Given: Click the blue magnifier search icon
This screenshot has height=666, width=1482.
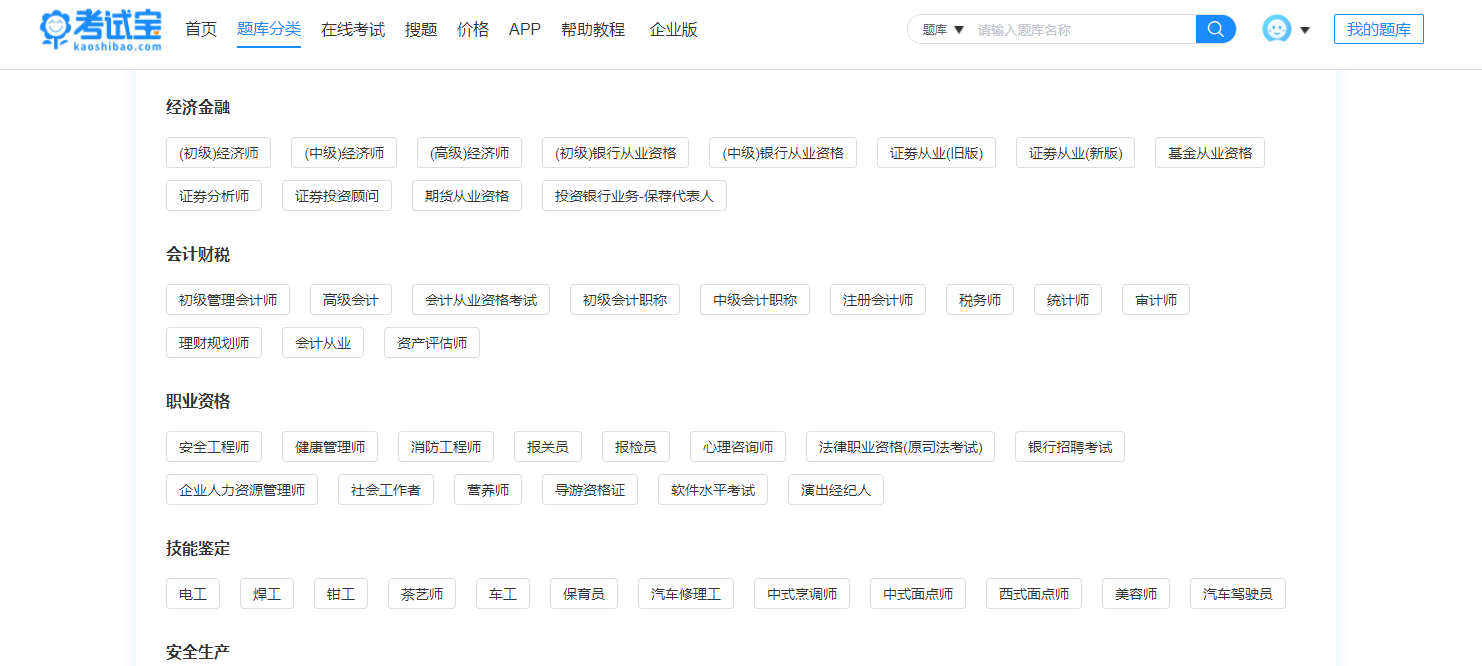Looking at the screenshot, I should click(1215, 29).
